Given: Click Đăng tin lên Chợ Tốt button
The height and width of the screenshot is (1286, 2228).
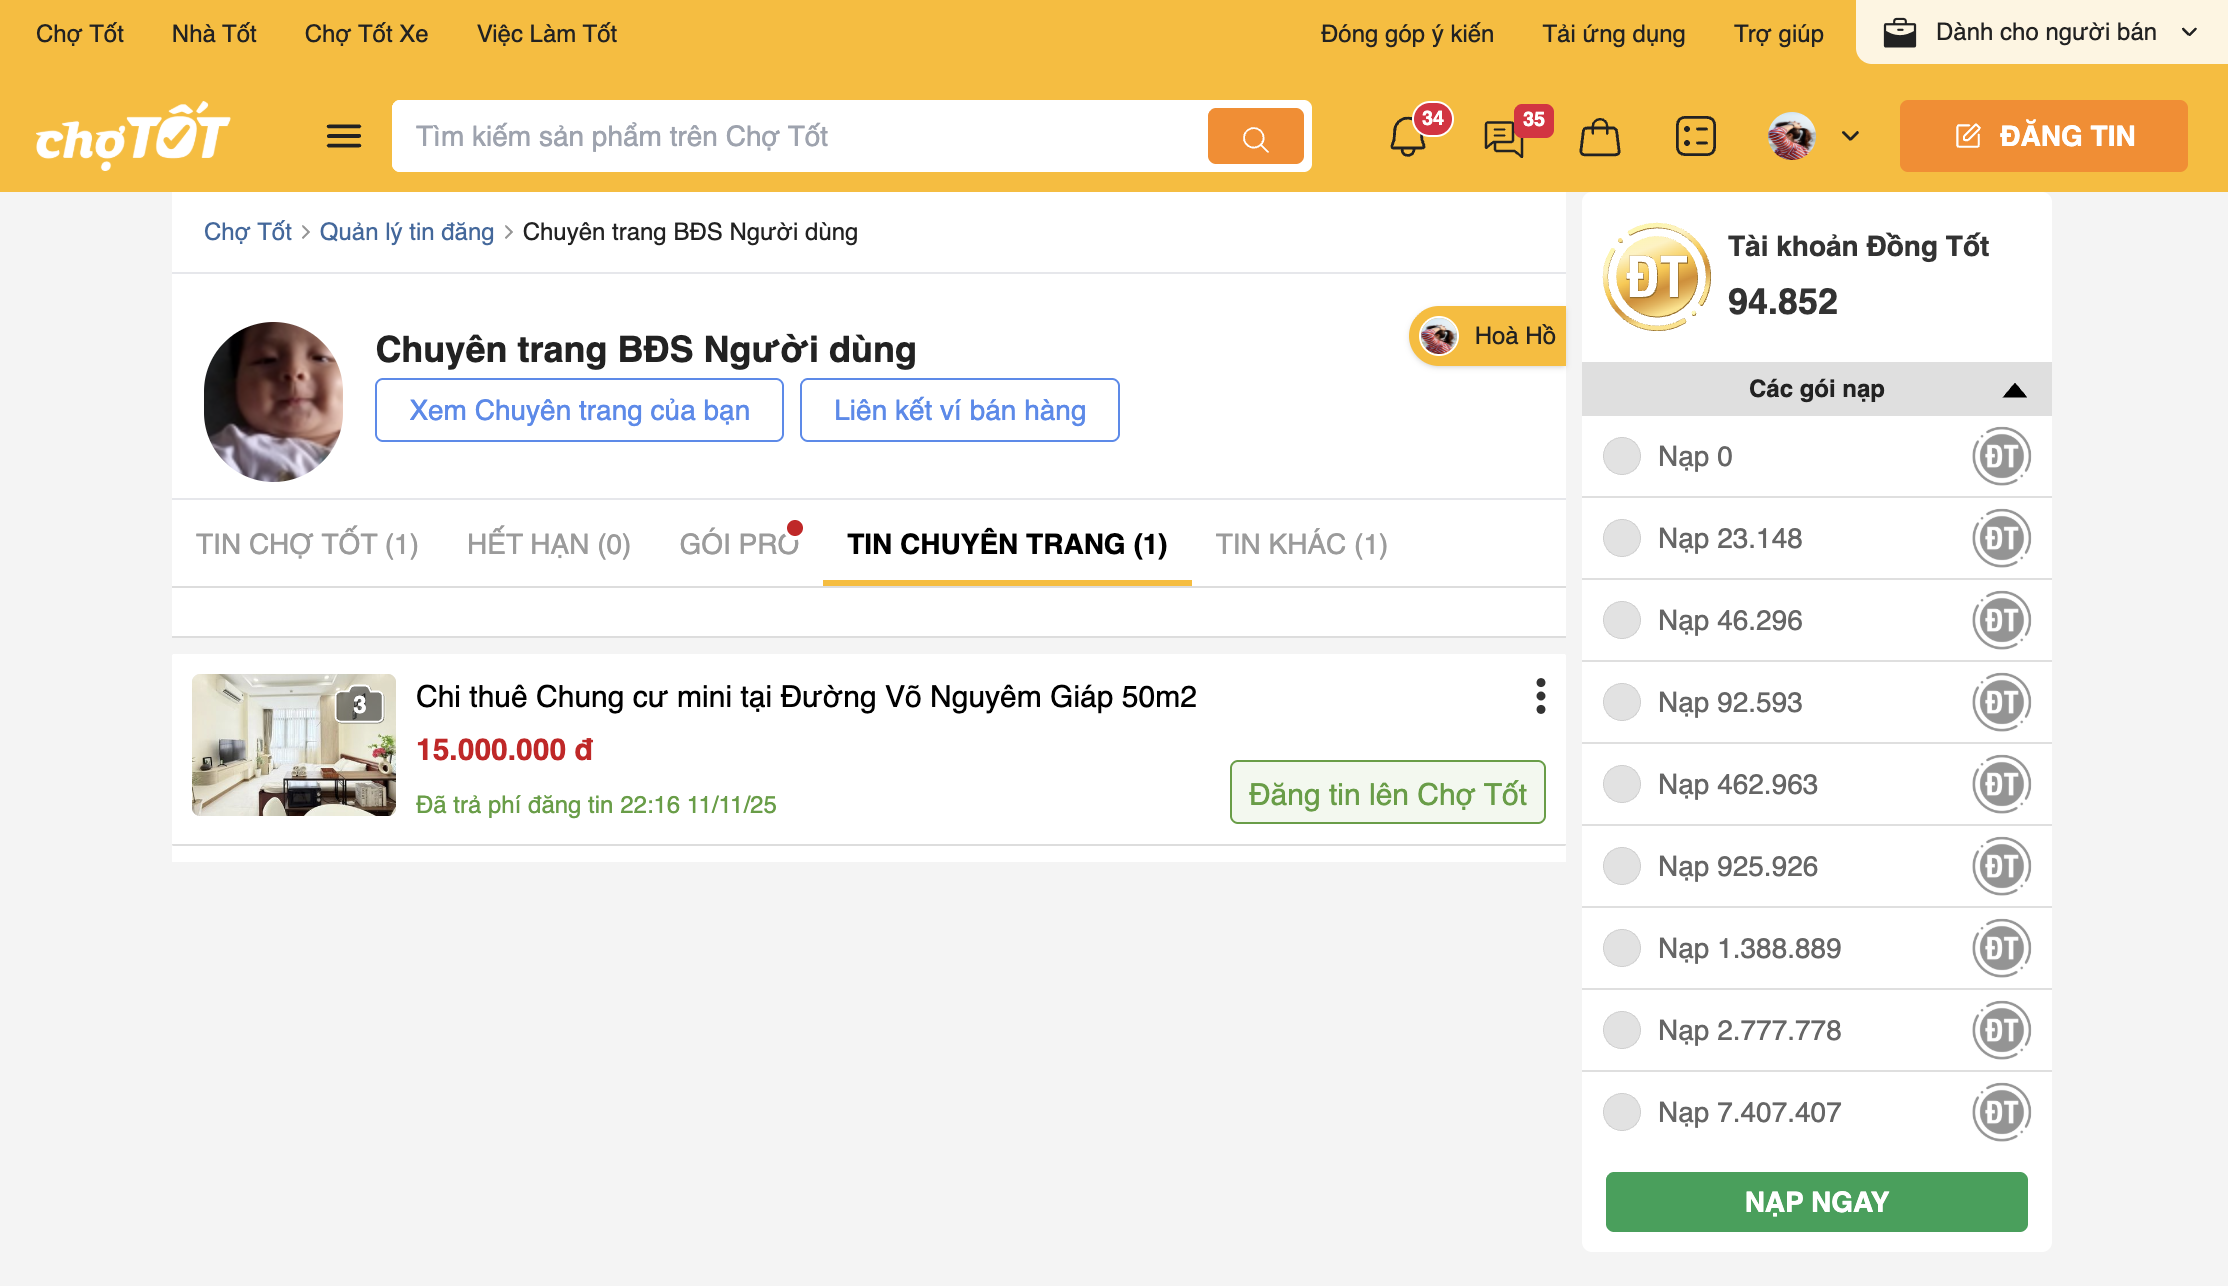Looking at the screenshot, I should coord(1387,793).
